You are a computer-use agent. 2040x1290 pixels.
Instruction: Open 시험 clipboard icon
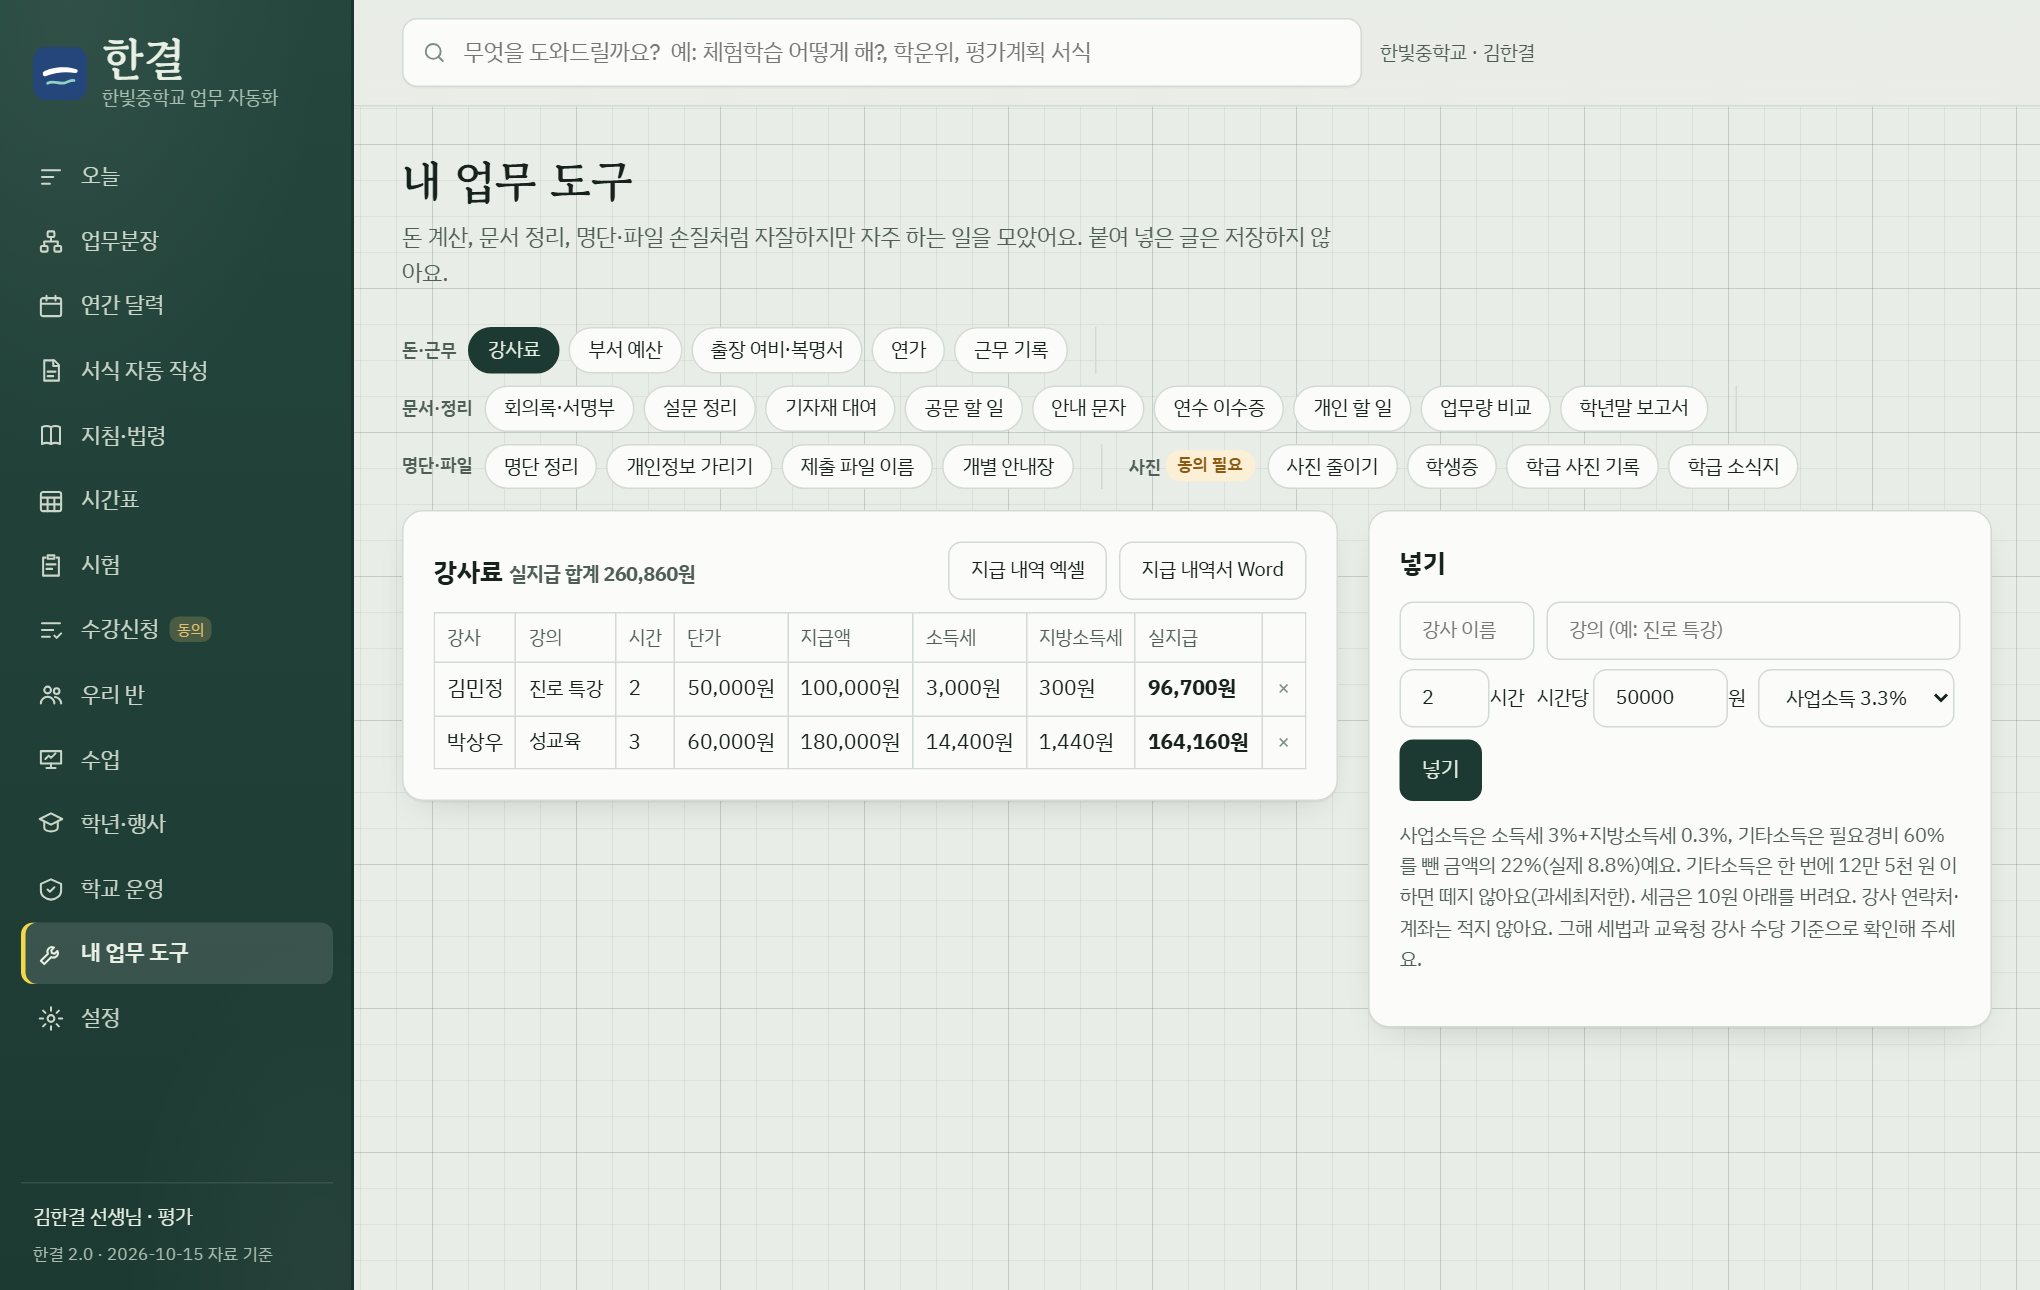[50, 565]
